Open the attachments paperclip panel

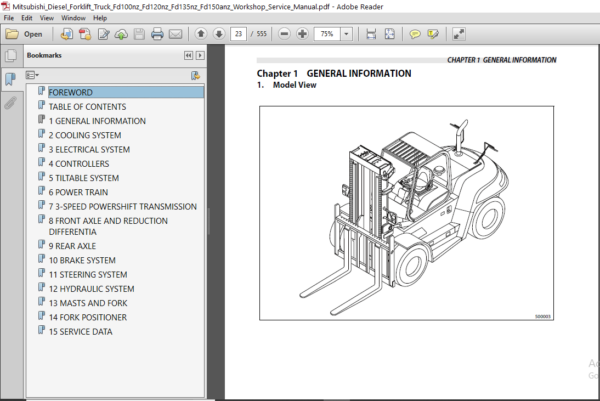[11, 103]
